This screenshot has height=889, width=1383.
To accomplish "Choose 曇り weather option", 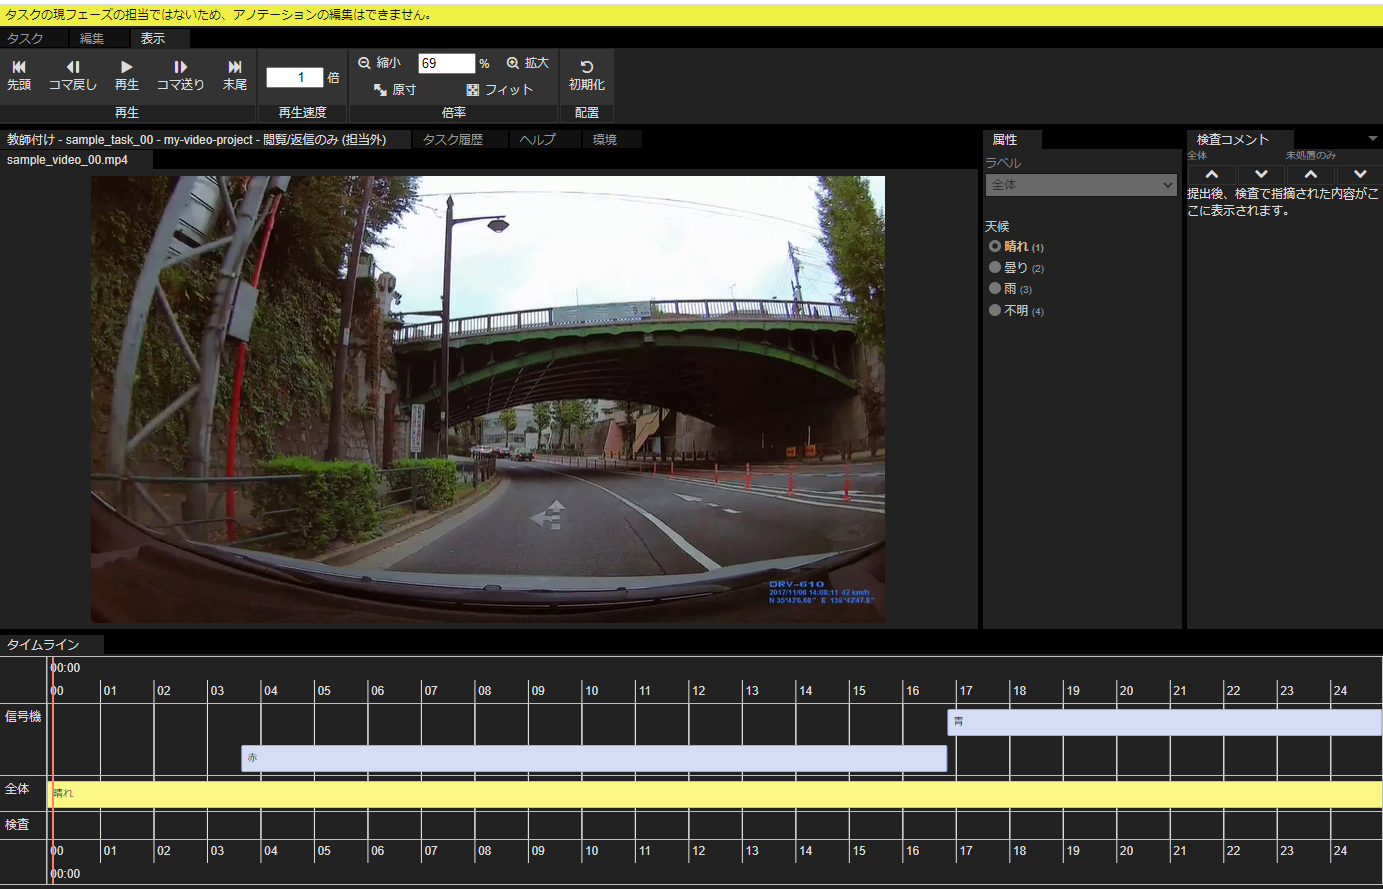I will (x=995, y=267).
